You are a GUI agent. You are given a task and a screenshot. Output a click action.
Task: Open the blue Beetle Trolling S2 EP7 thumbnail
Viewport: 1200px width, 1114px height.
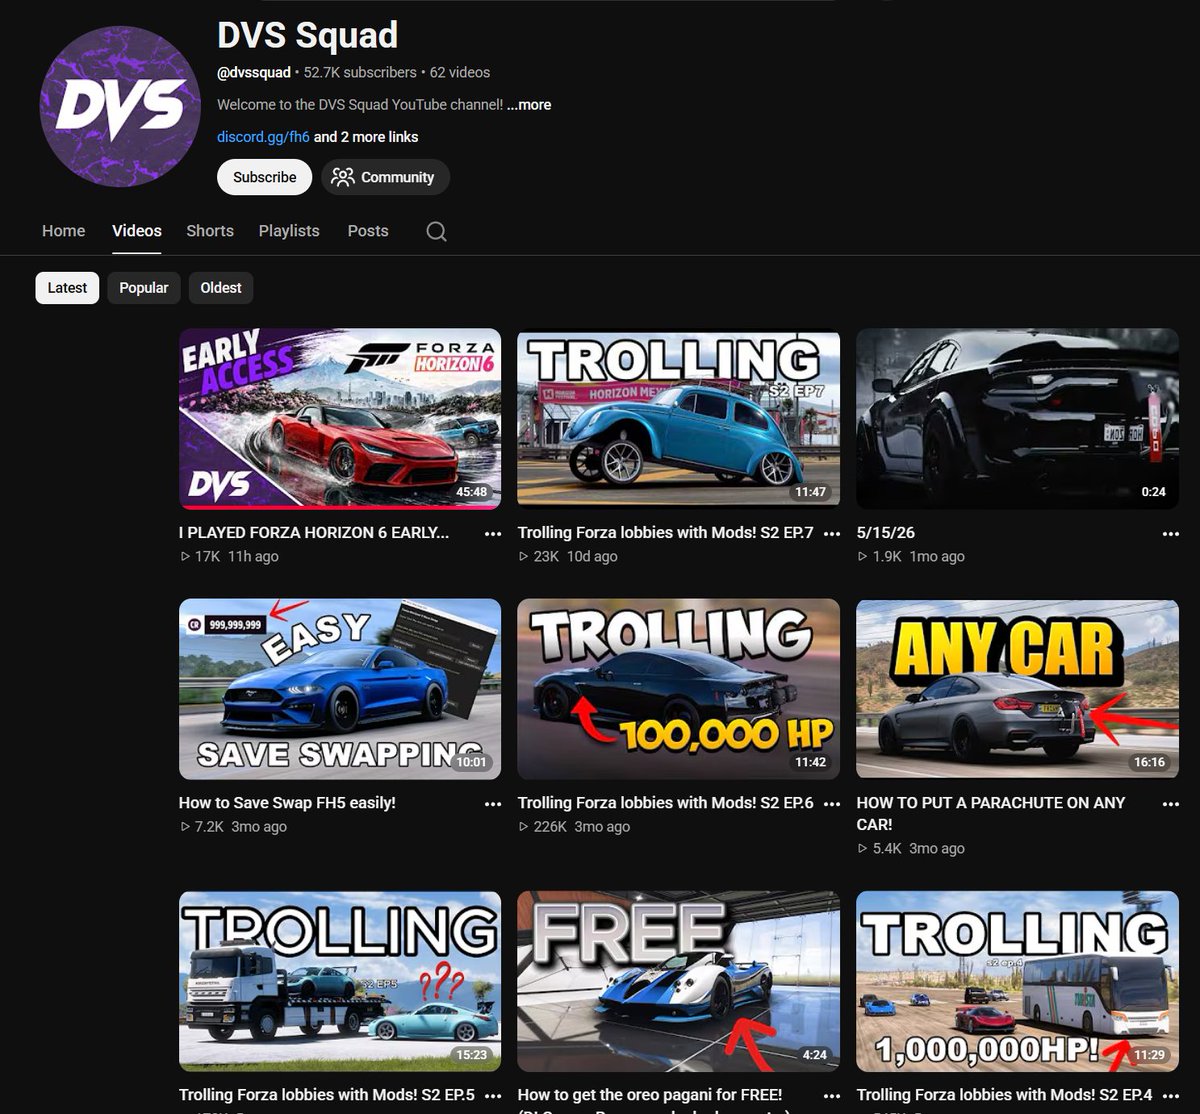[679, 419]
